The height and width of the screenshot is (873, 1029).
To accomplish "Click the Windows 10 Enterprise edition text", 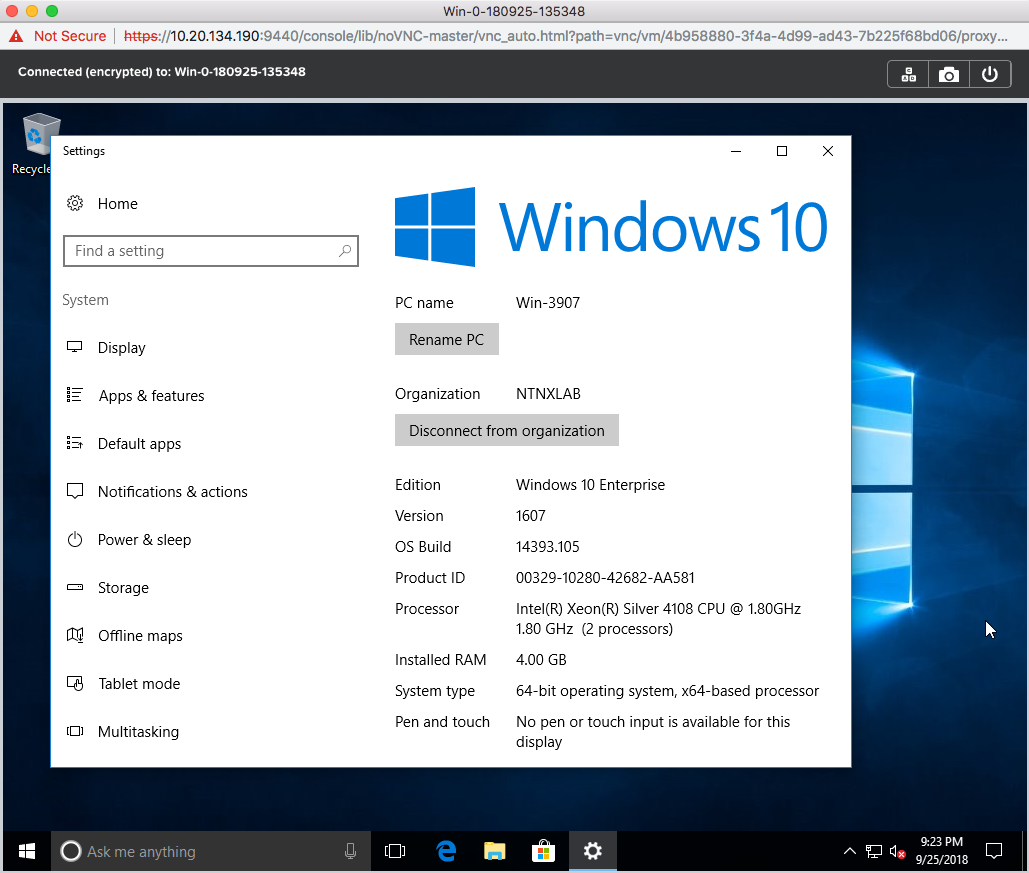I will [x=590, y=484].
